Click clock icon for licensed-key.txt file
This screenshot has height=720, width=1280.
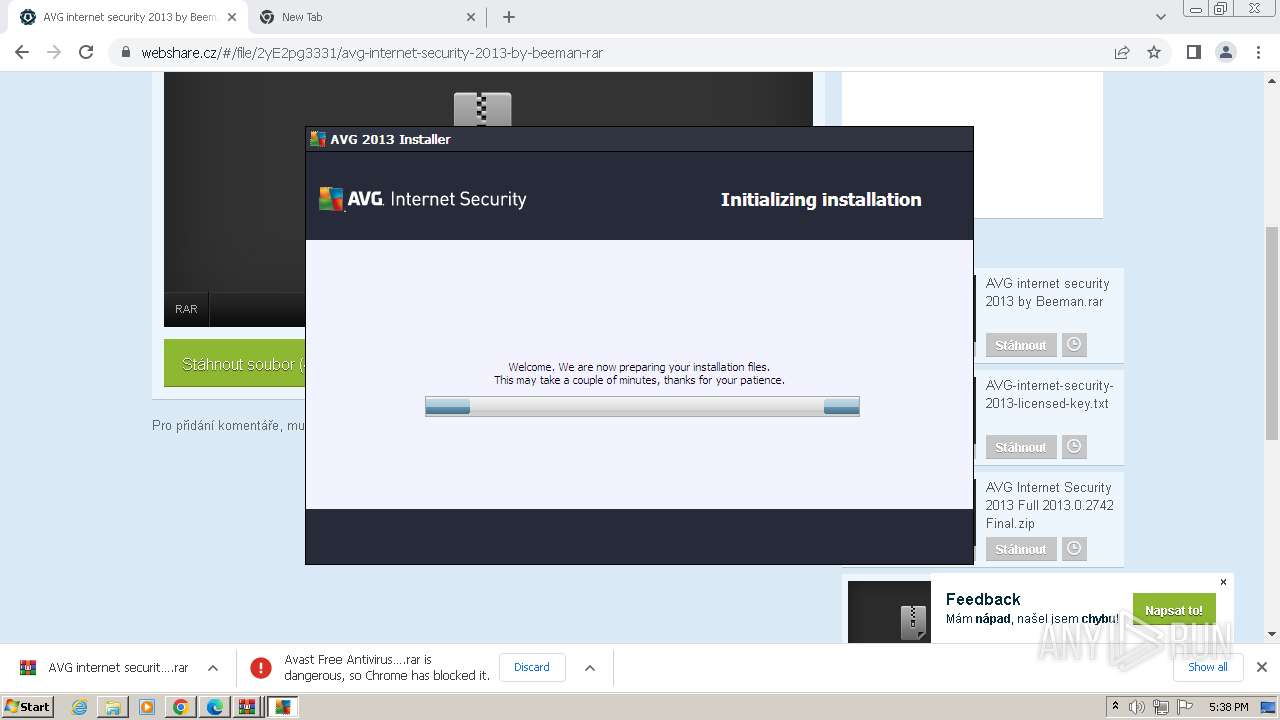tap(1074, 446)
